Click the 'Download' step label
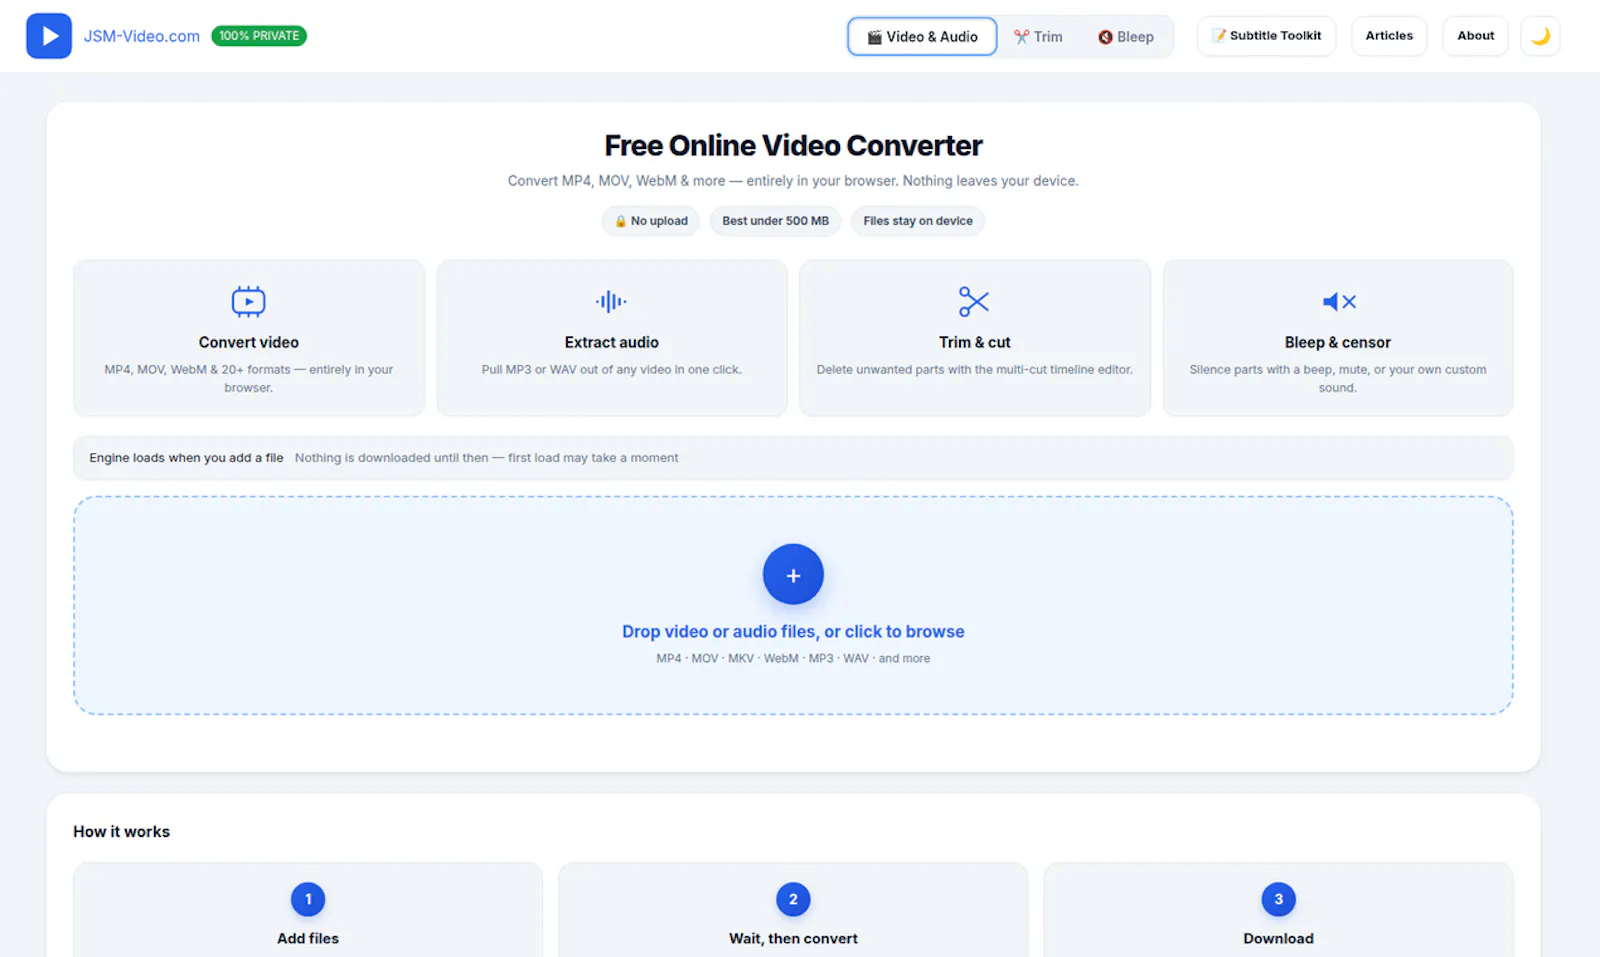The width and height of the screenshot is (1600, 957). point(1278,938)
